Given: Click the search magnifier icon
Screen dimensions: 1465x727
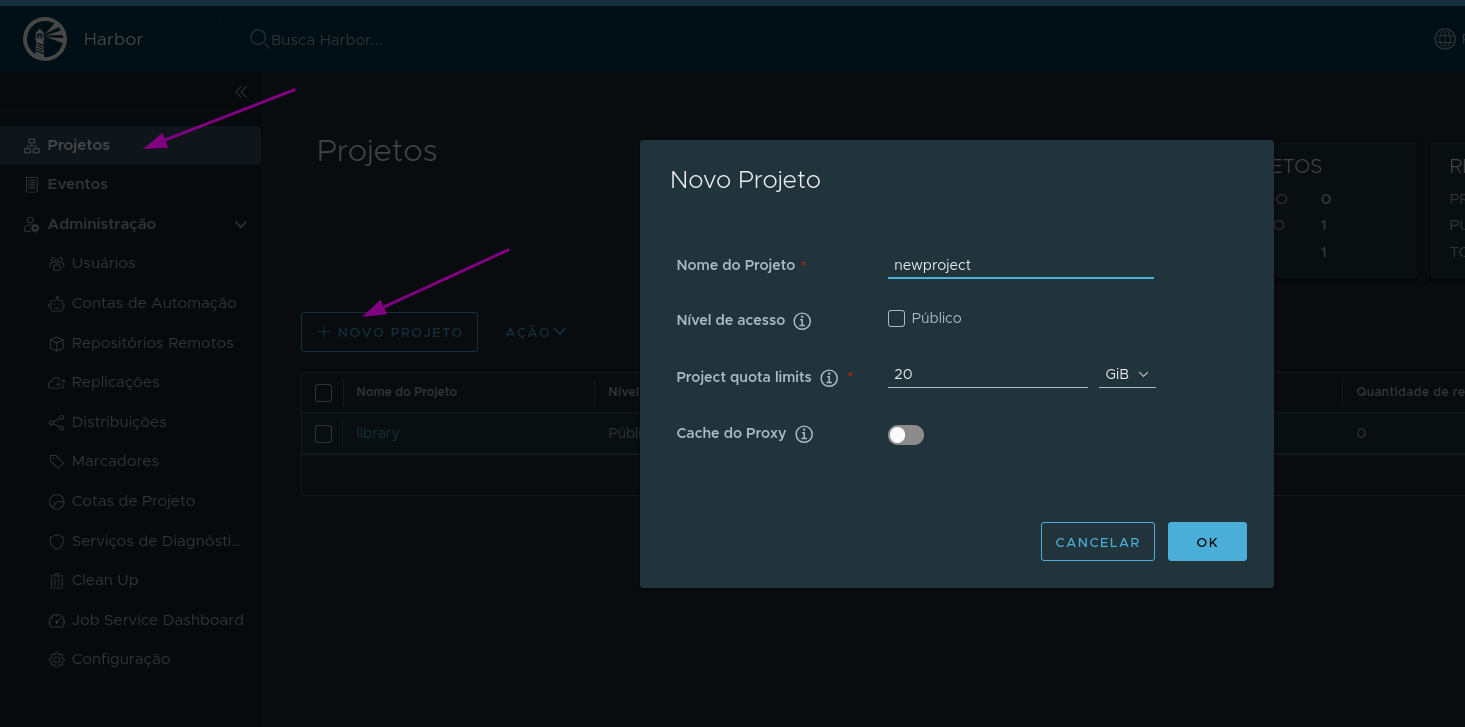Looking at the screenshot, I should pos(259,39).
